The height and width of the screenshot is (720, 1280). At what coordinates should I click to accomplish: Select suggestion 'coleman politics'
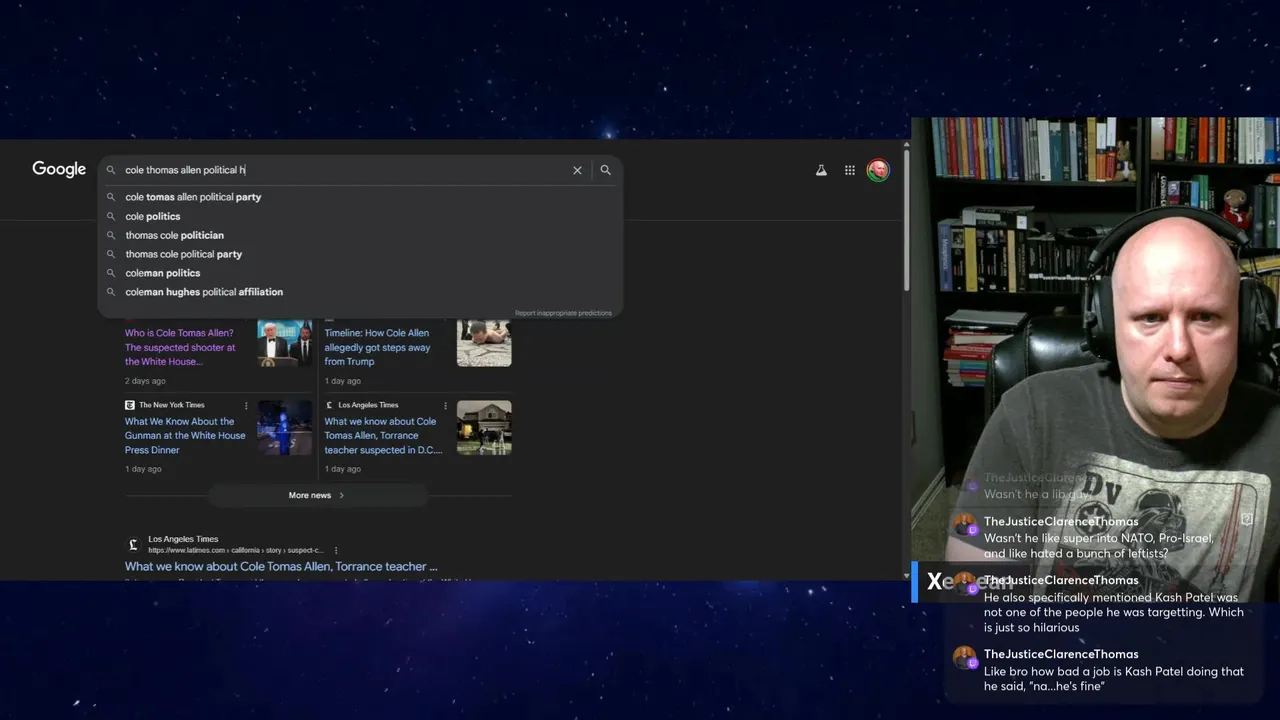162,273
